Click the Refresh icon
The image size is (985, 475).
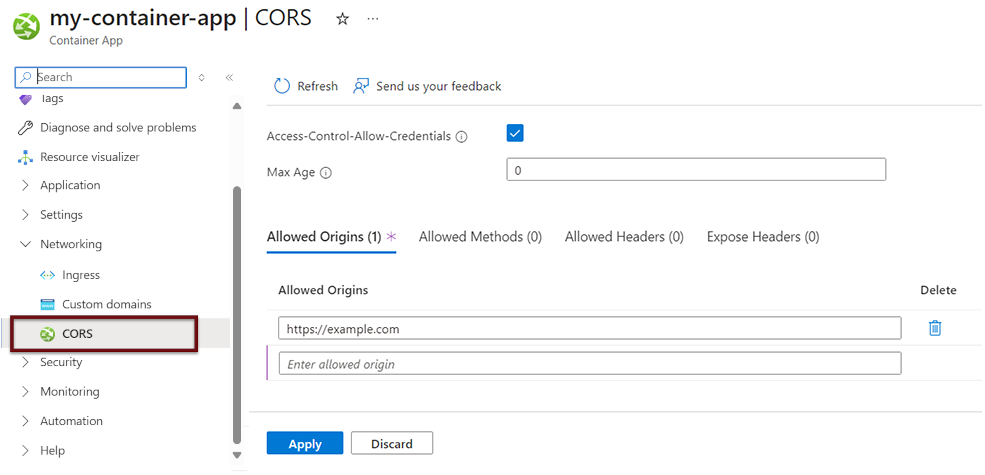click(x=282, y=86)
